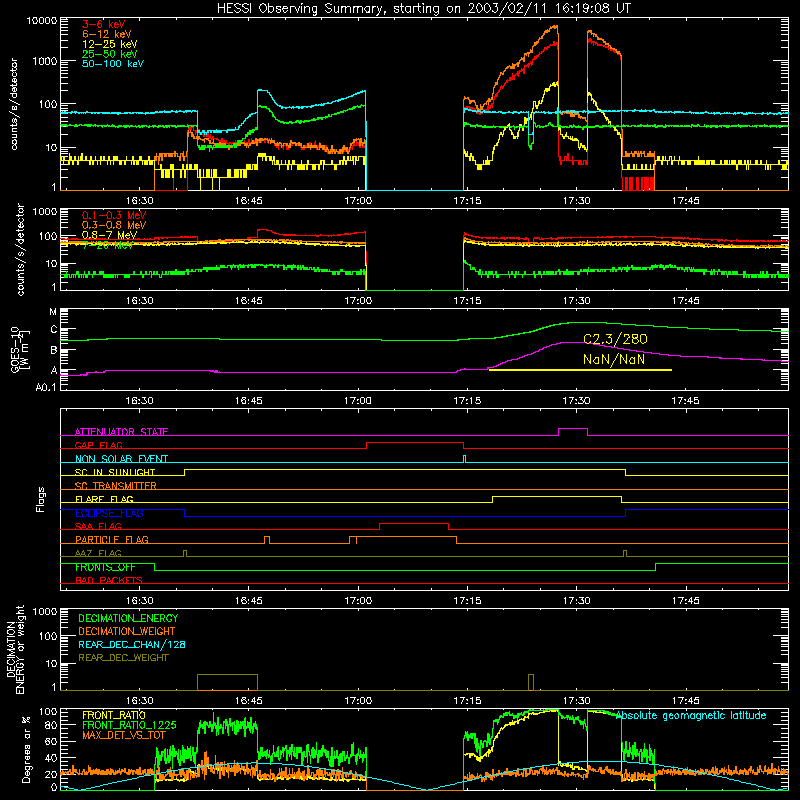Click the DECIMATION_ENERGY legend label
Viewport: 800px width, 800px height.
click(x=128, y=618)
